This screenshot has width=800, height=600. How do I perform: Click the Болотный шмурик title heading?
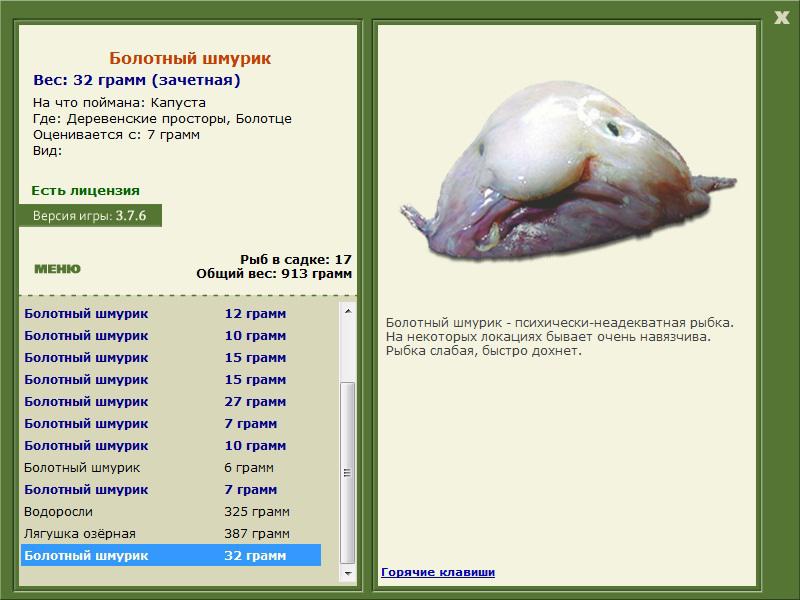pyautogui.click(x=190, y=58)
